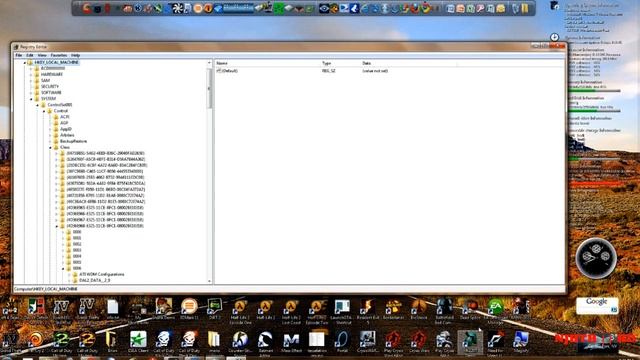This screenshot has height=360, width=640.
Task: Collapse the Class key arrow
Action: pos(51,147)
